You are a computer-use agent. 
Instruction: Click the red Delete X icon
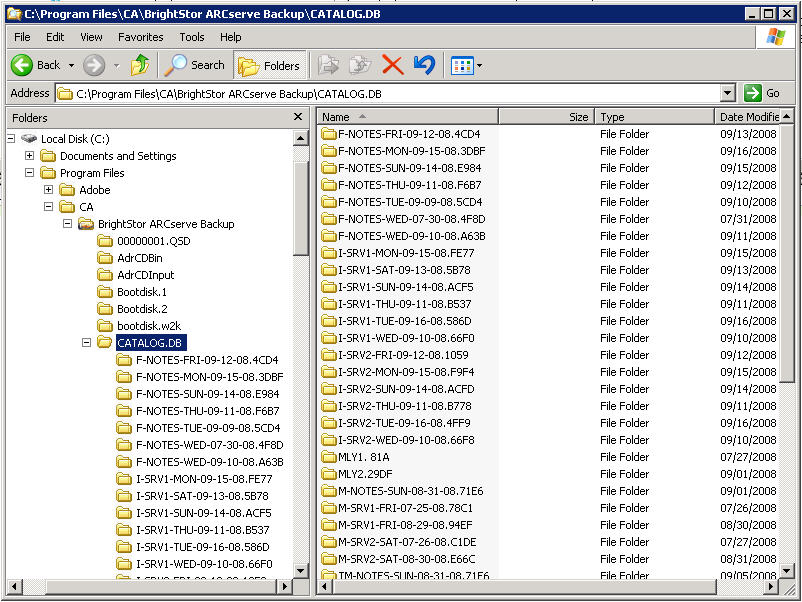point(392,65)
